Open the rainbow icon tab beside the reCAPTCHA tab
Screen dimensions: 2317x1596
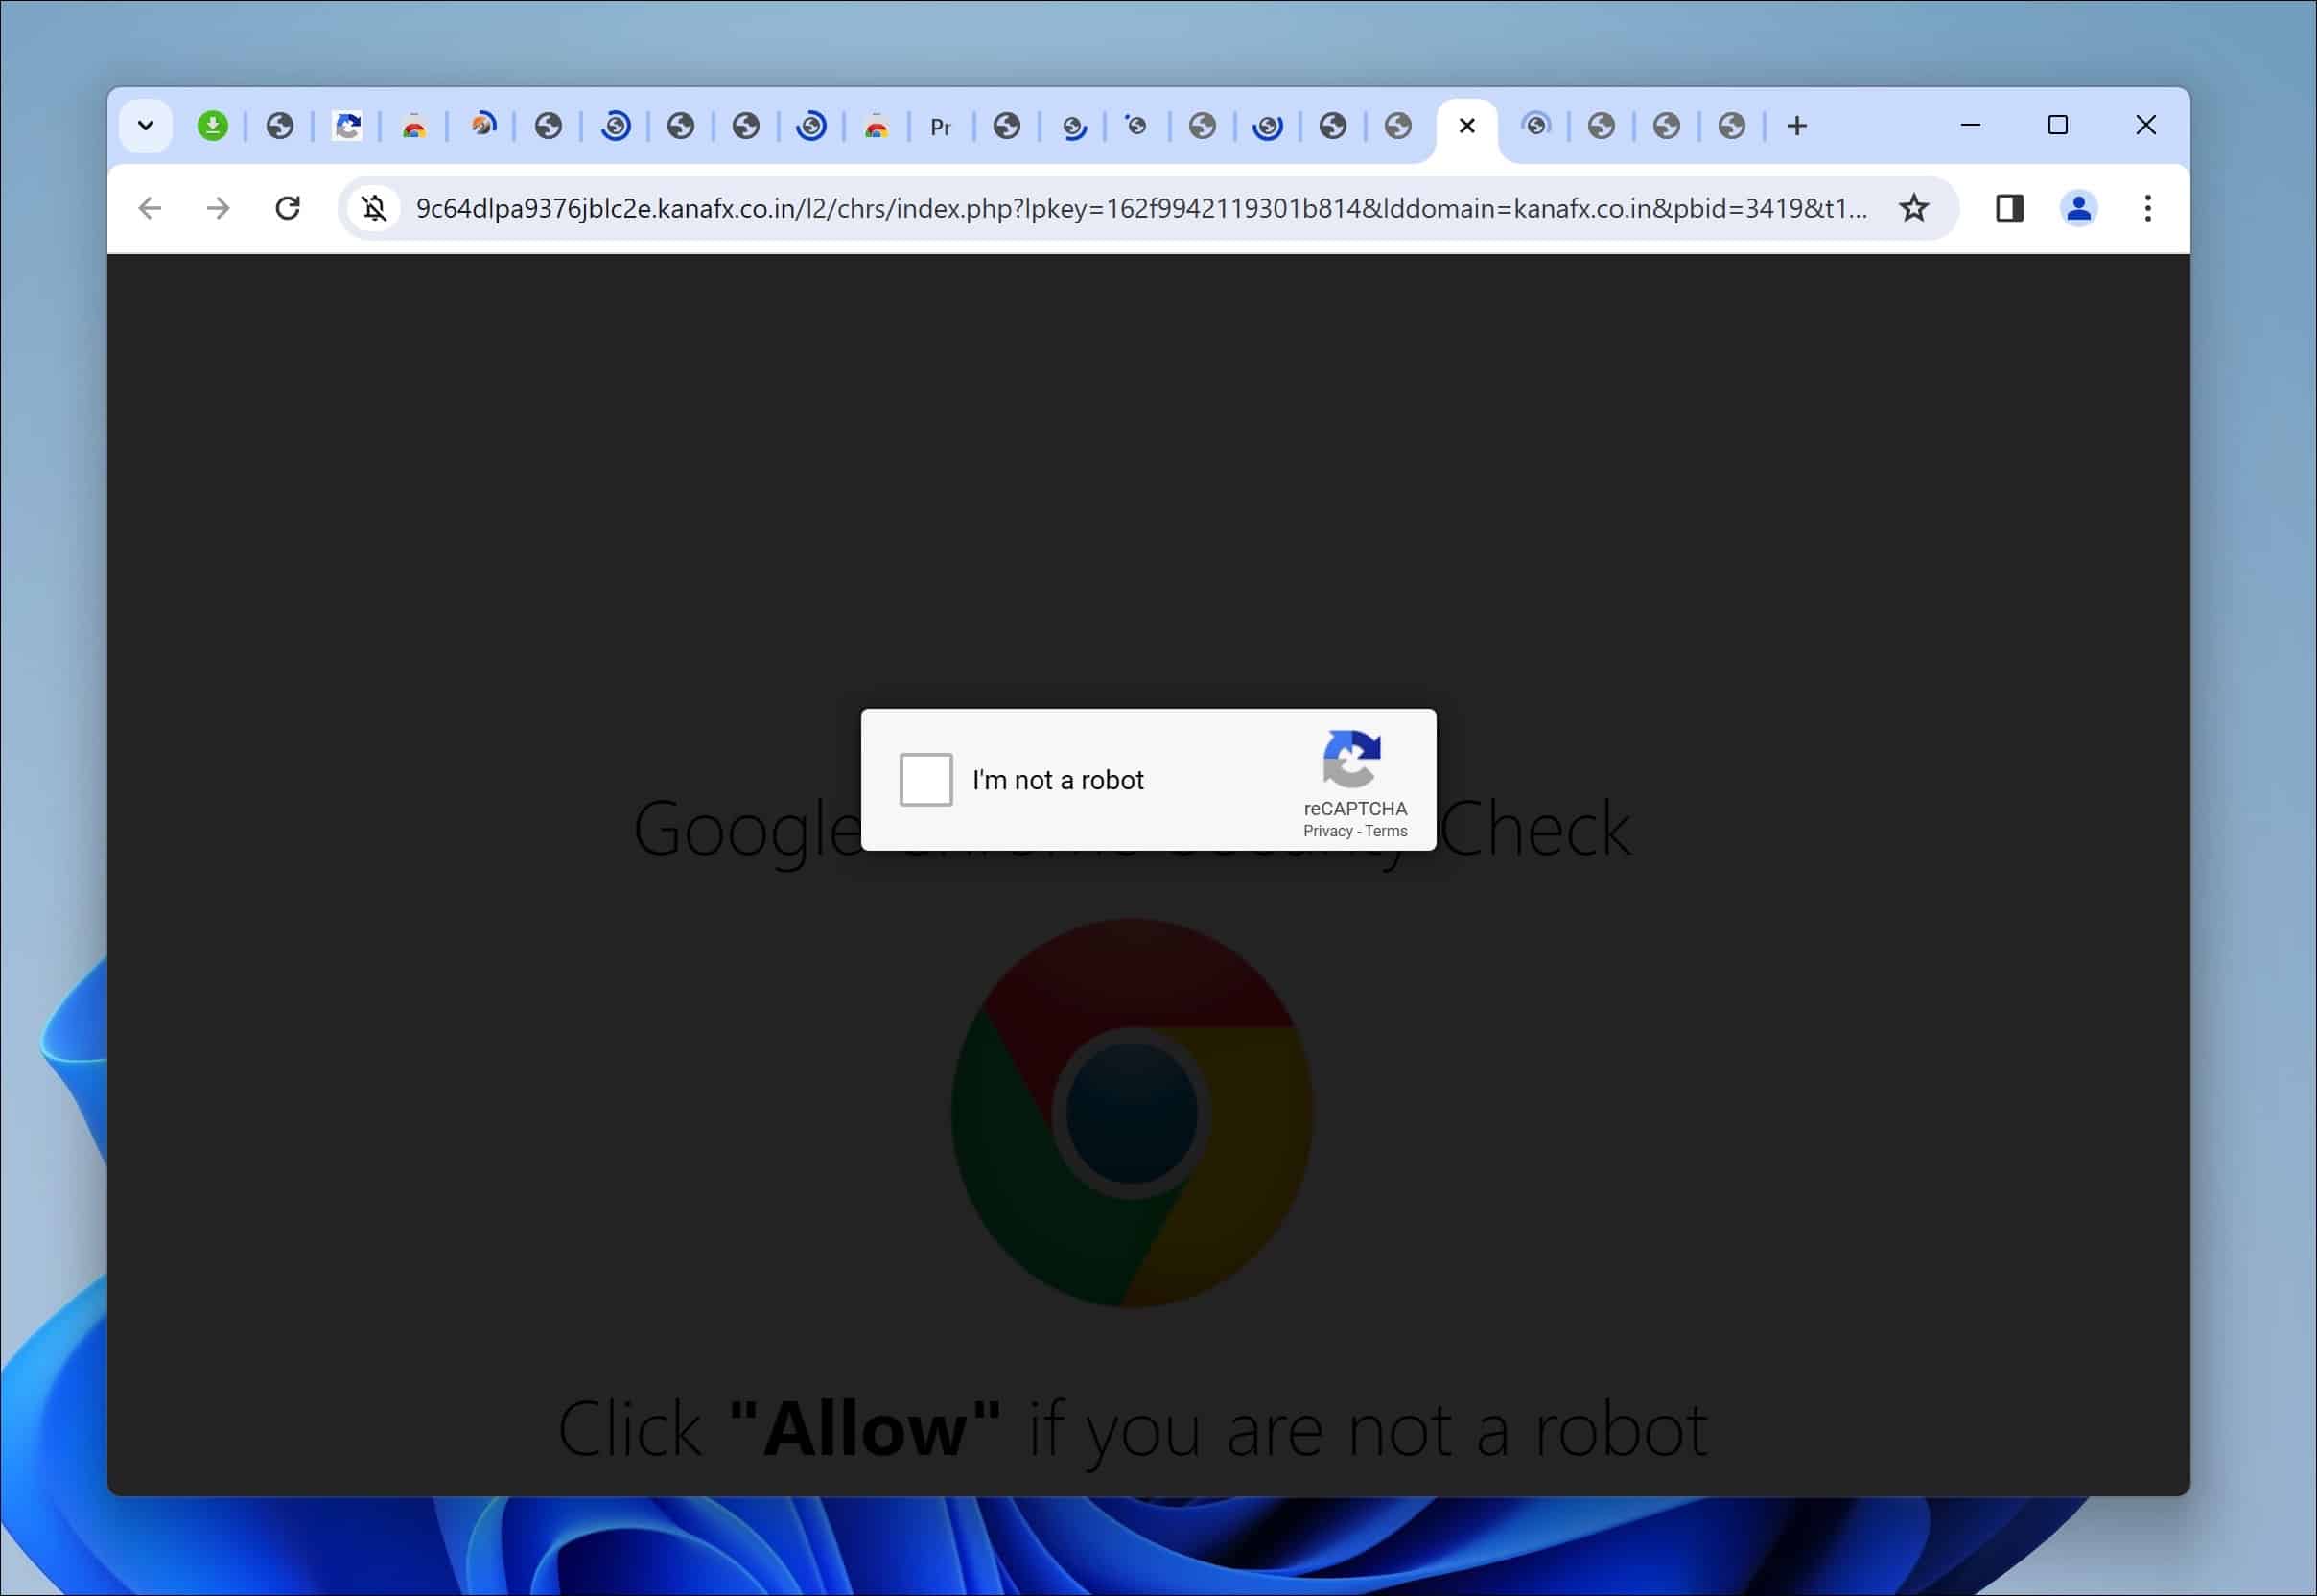click(x=414, y=126)
